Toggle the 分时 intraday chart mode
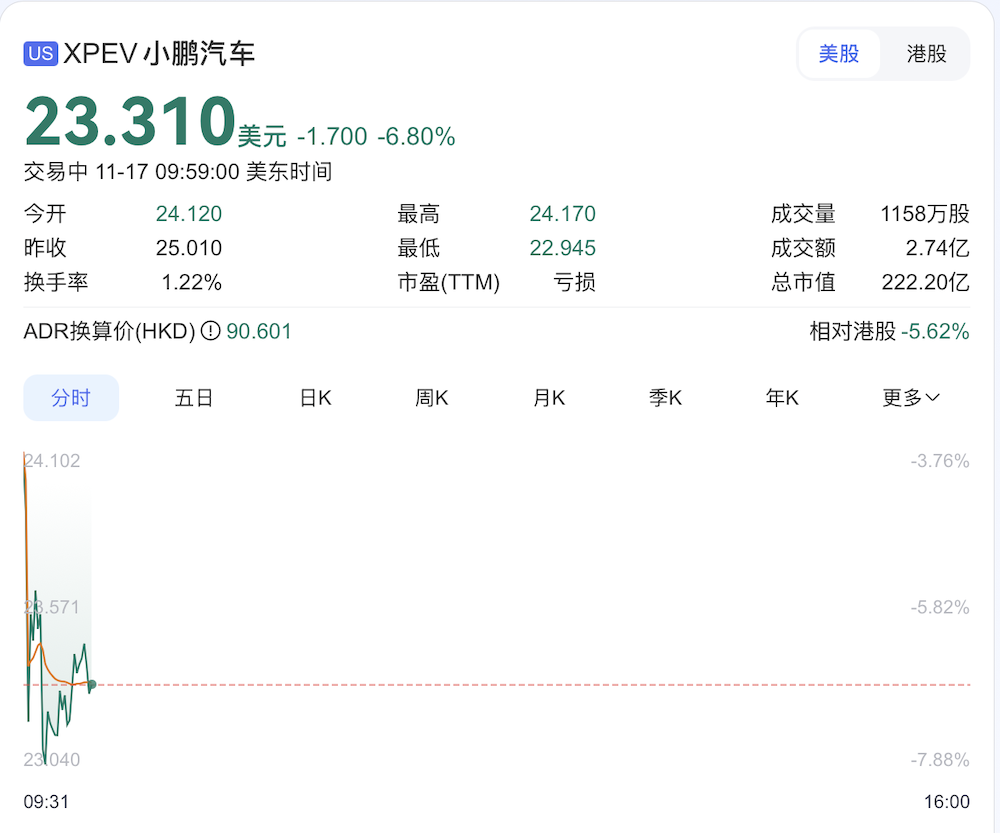This screenshot has height=833, width=1000. tap(70, 397)
